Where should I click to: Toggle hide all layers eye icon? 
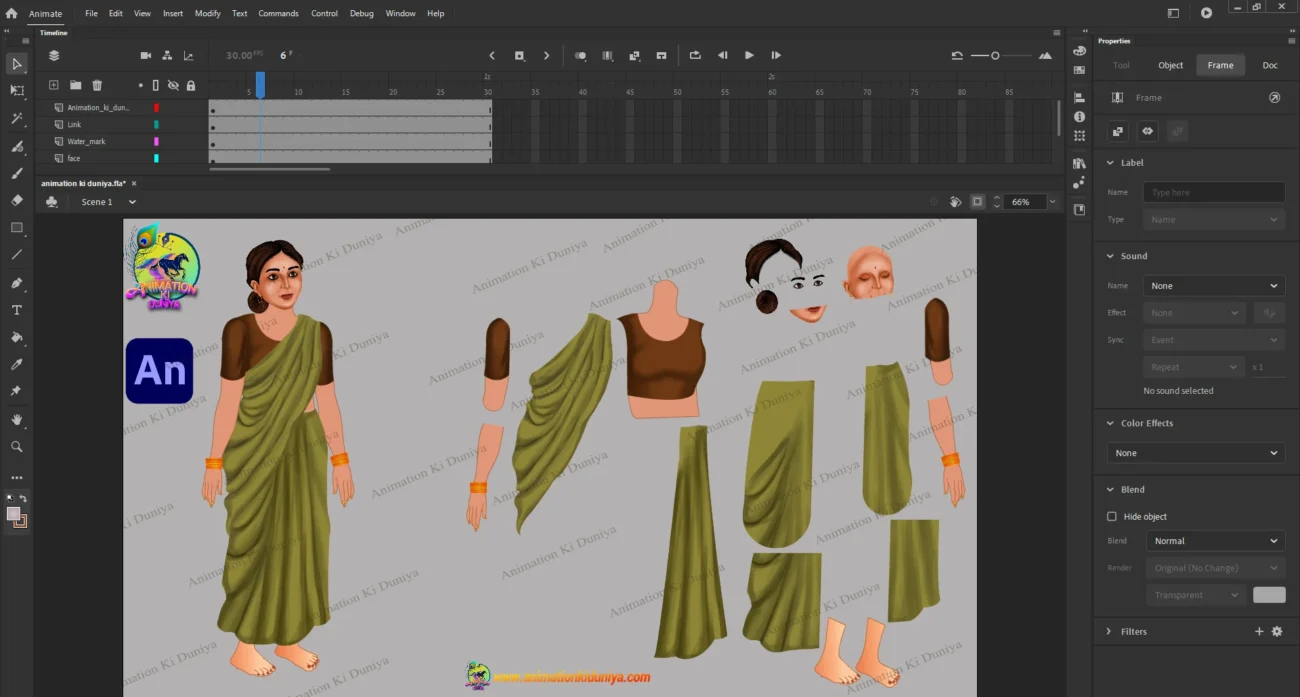tap(173, 86)
